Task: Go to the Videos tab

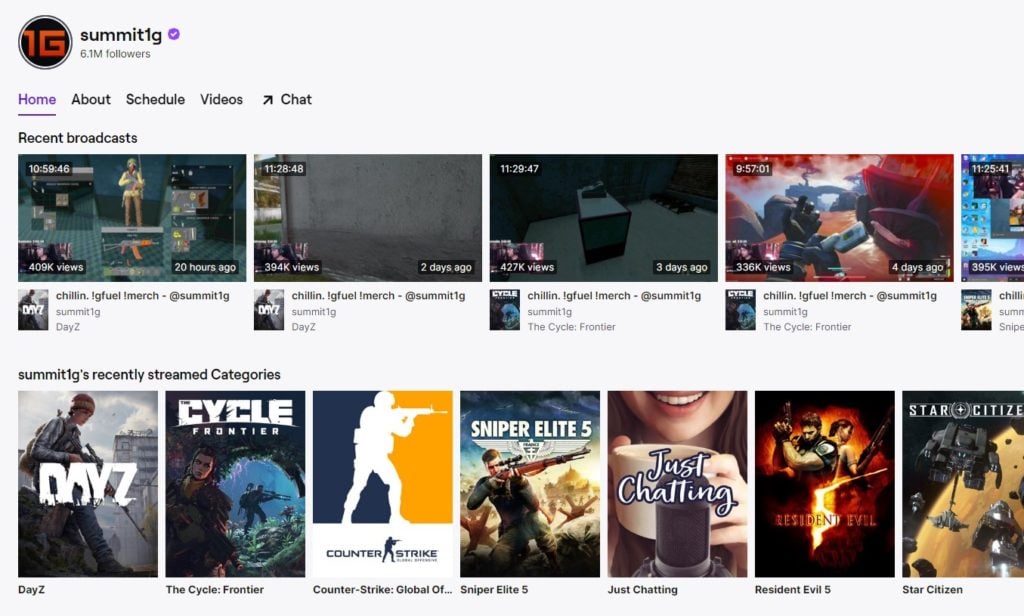Action: tap(221, 99)
